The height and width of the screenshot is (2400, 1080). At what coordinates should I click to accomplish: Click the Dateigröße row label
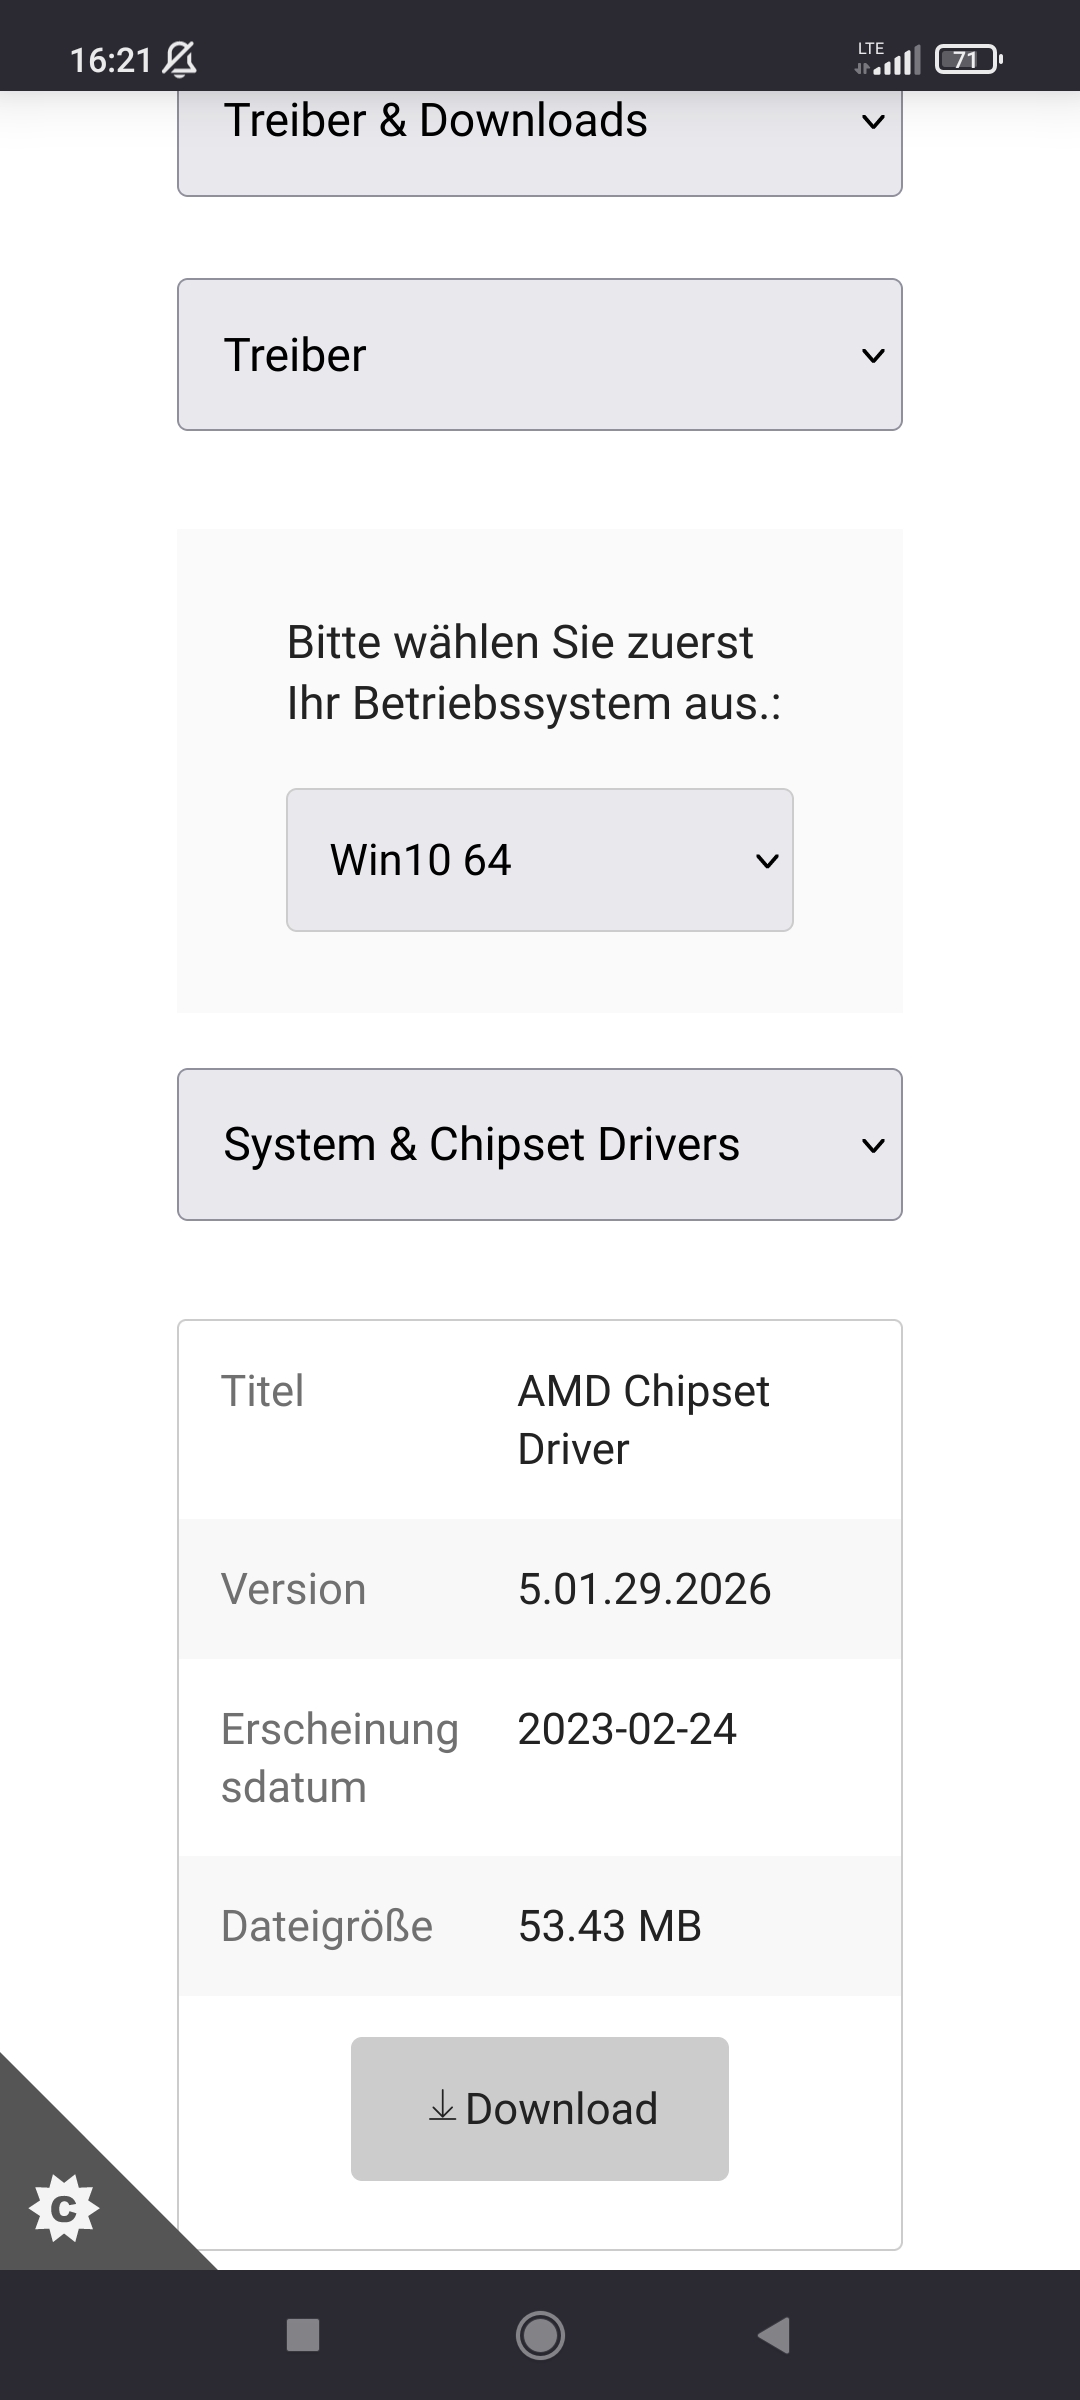(x=327, y=1926)
